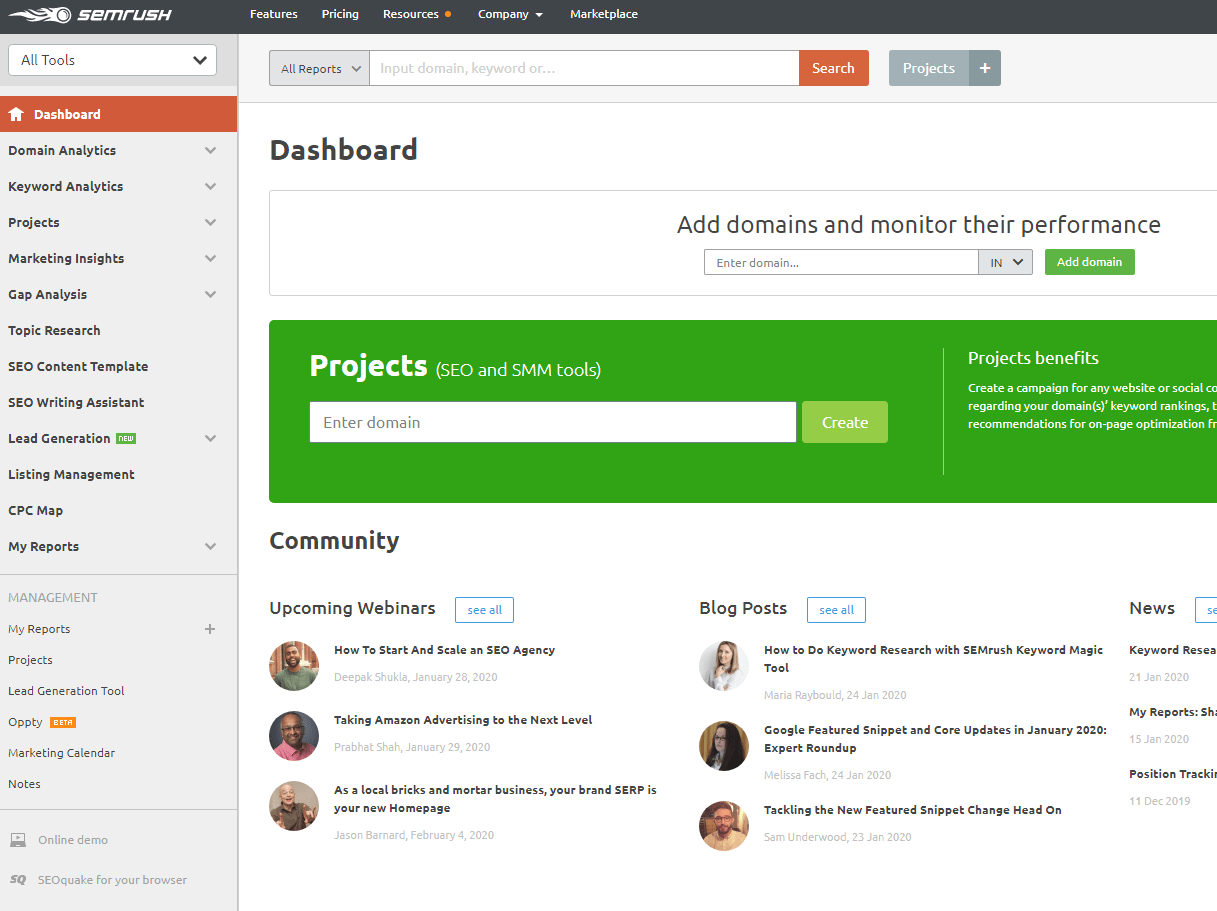This screenshot has width=1217, height=911.
Task: Click the Add domain button
Action: [1089, 262]
